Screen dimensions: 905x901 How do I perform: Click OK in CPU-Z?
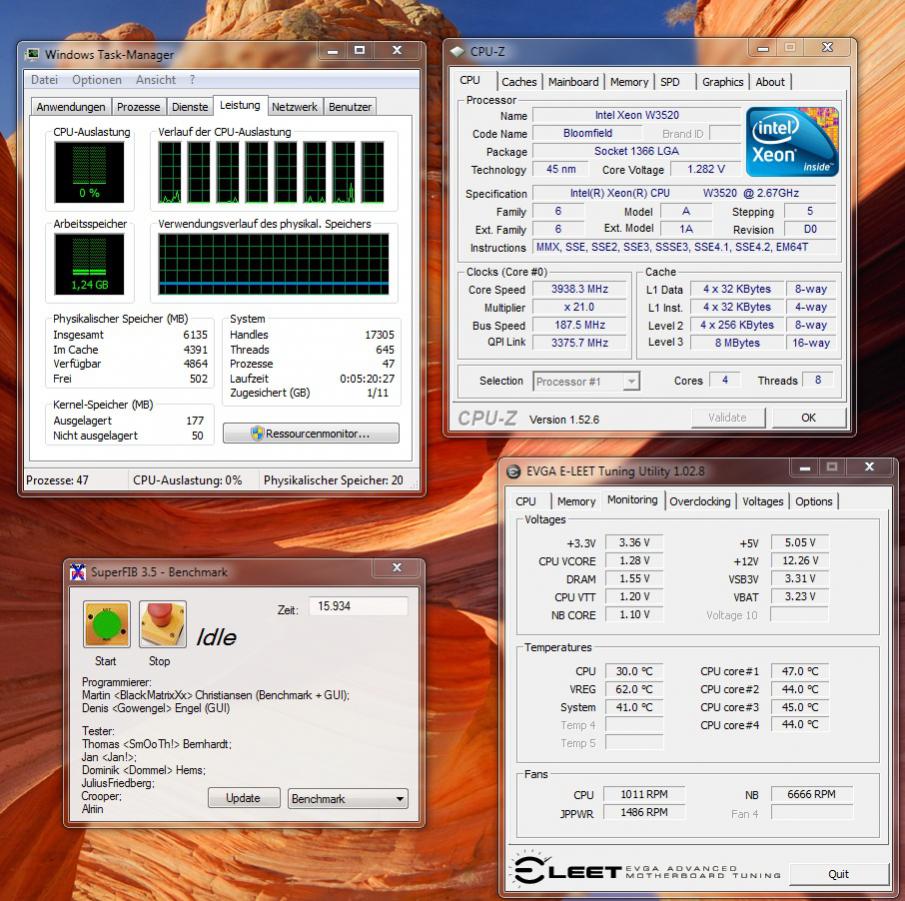(x=809, y=417)
